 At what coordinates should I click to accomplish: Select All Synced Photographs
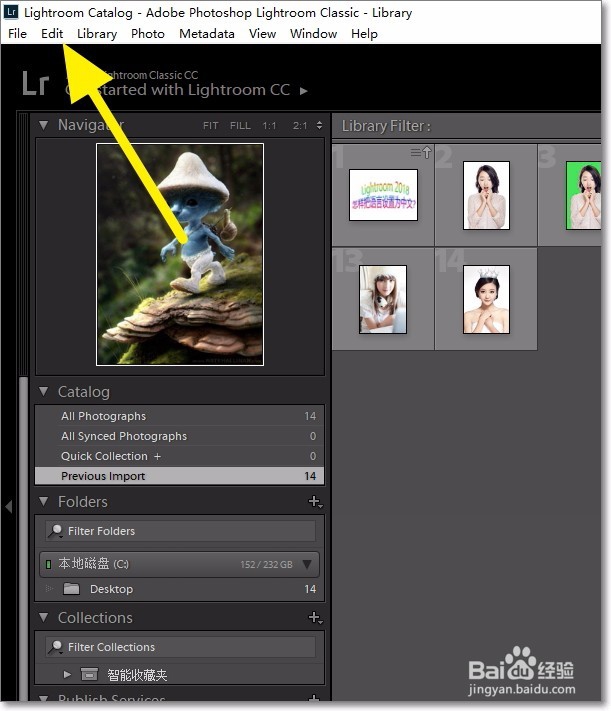point(180,436)
